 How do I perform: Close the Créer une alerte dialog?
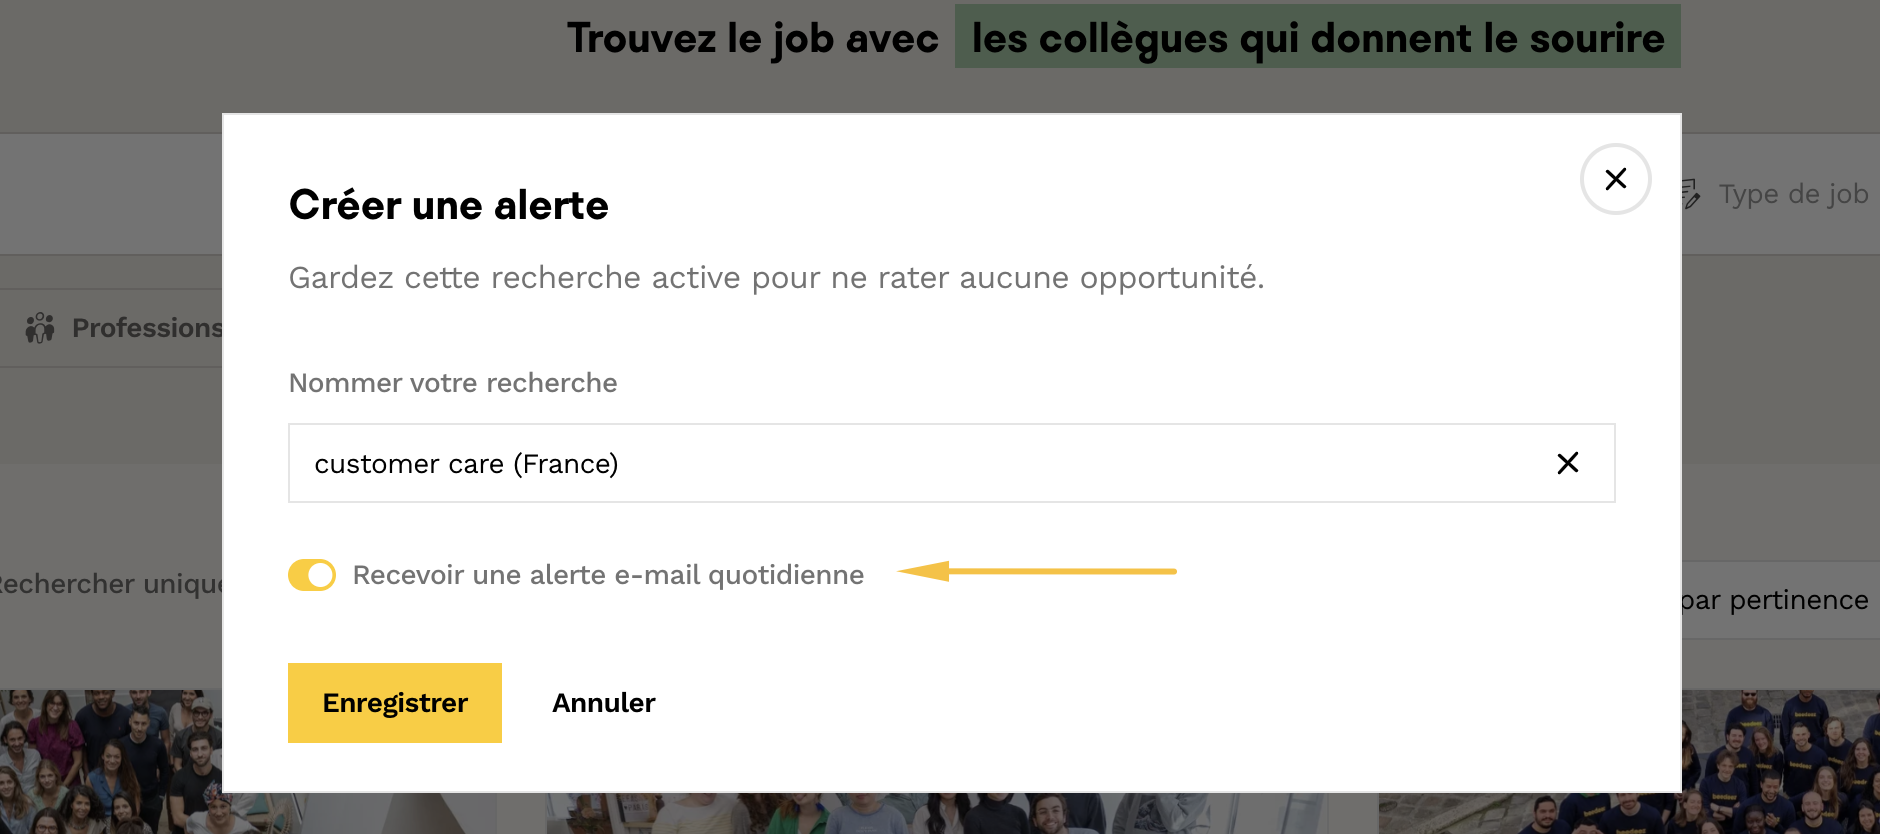(x=1615, y=179)
